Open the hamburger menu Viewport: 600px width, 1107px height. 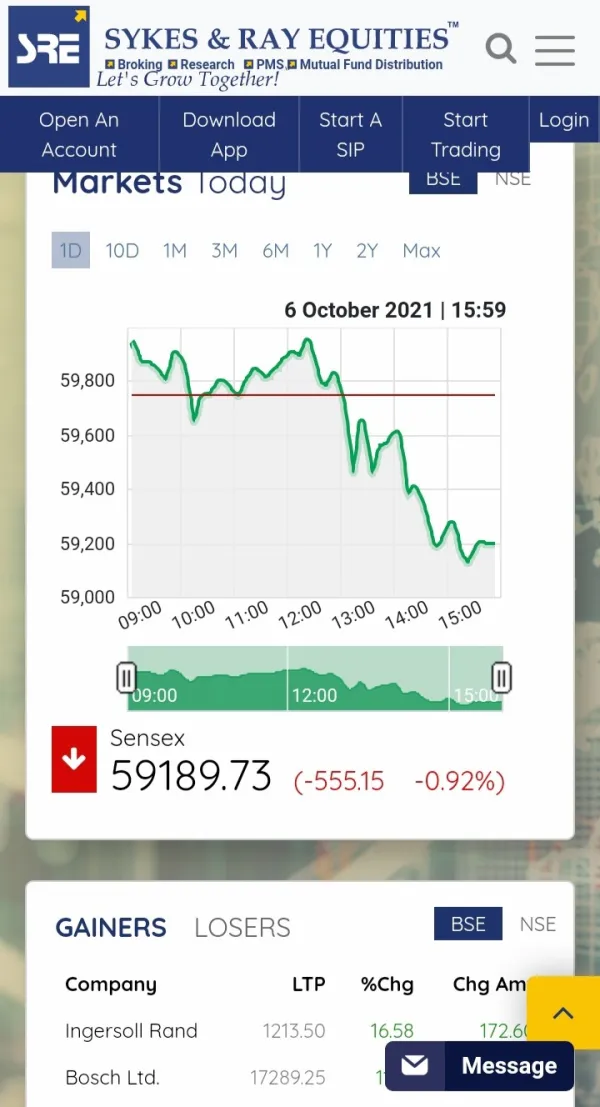(x=554, y=49)
